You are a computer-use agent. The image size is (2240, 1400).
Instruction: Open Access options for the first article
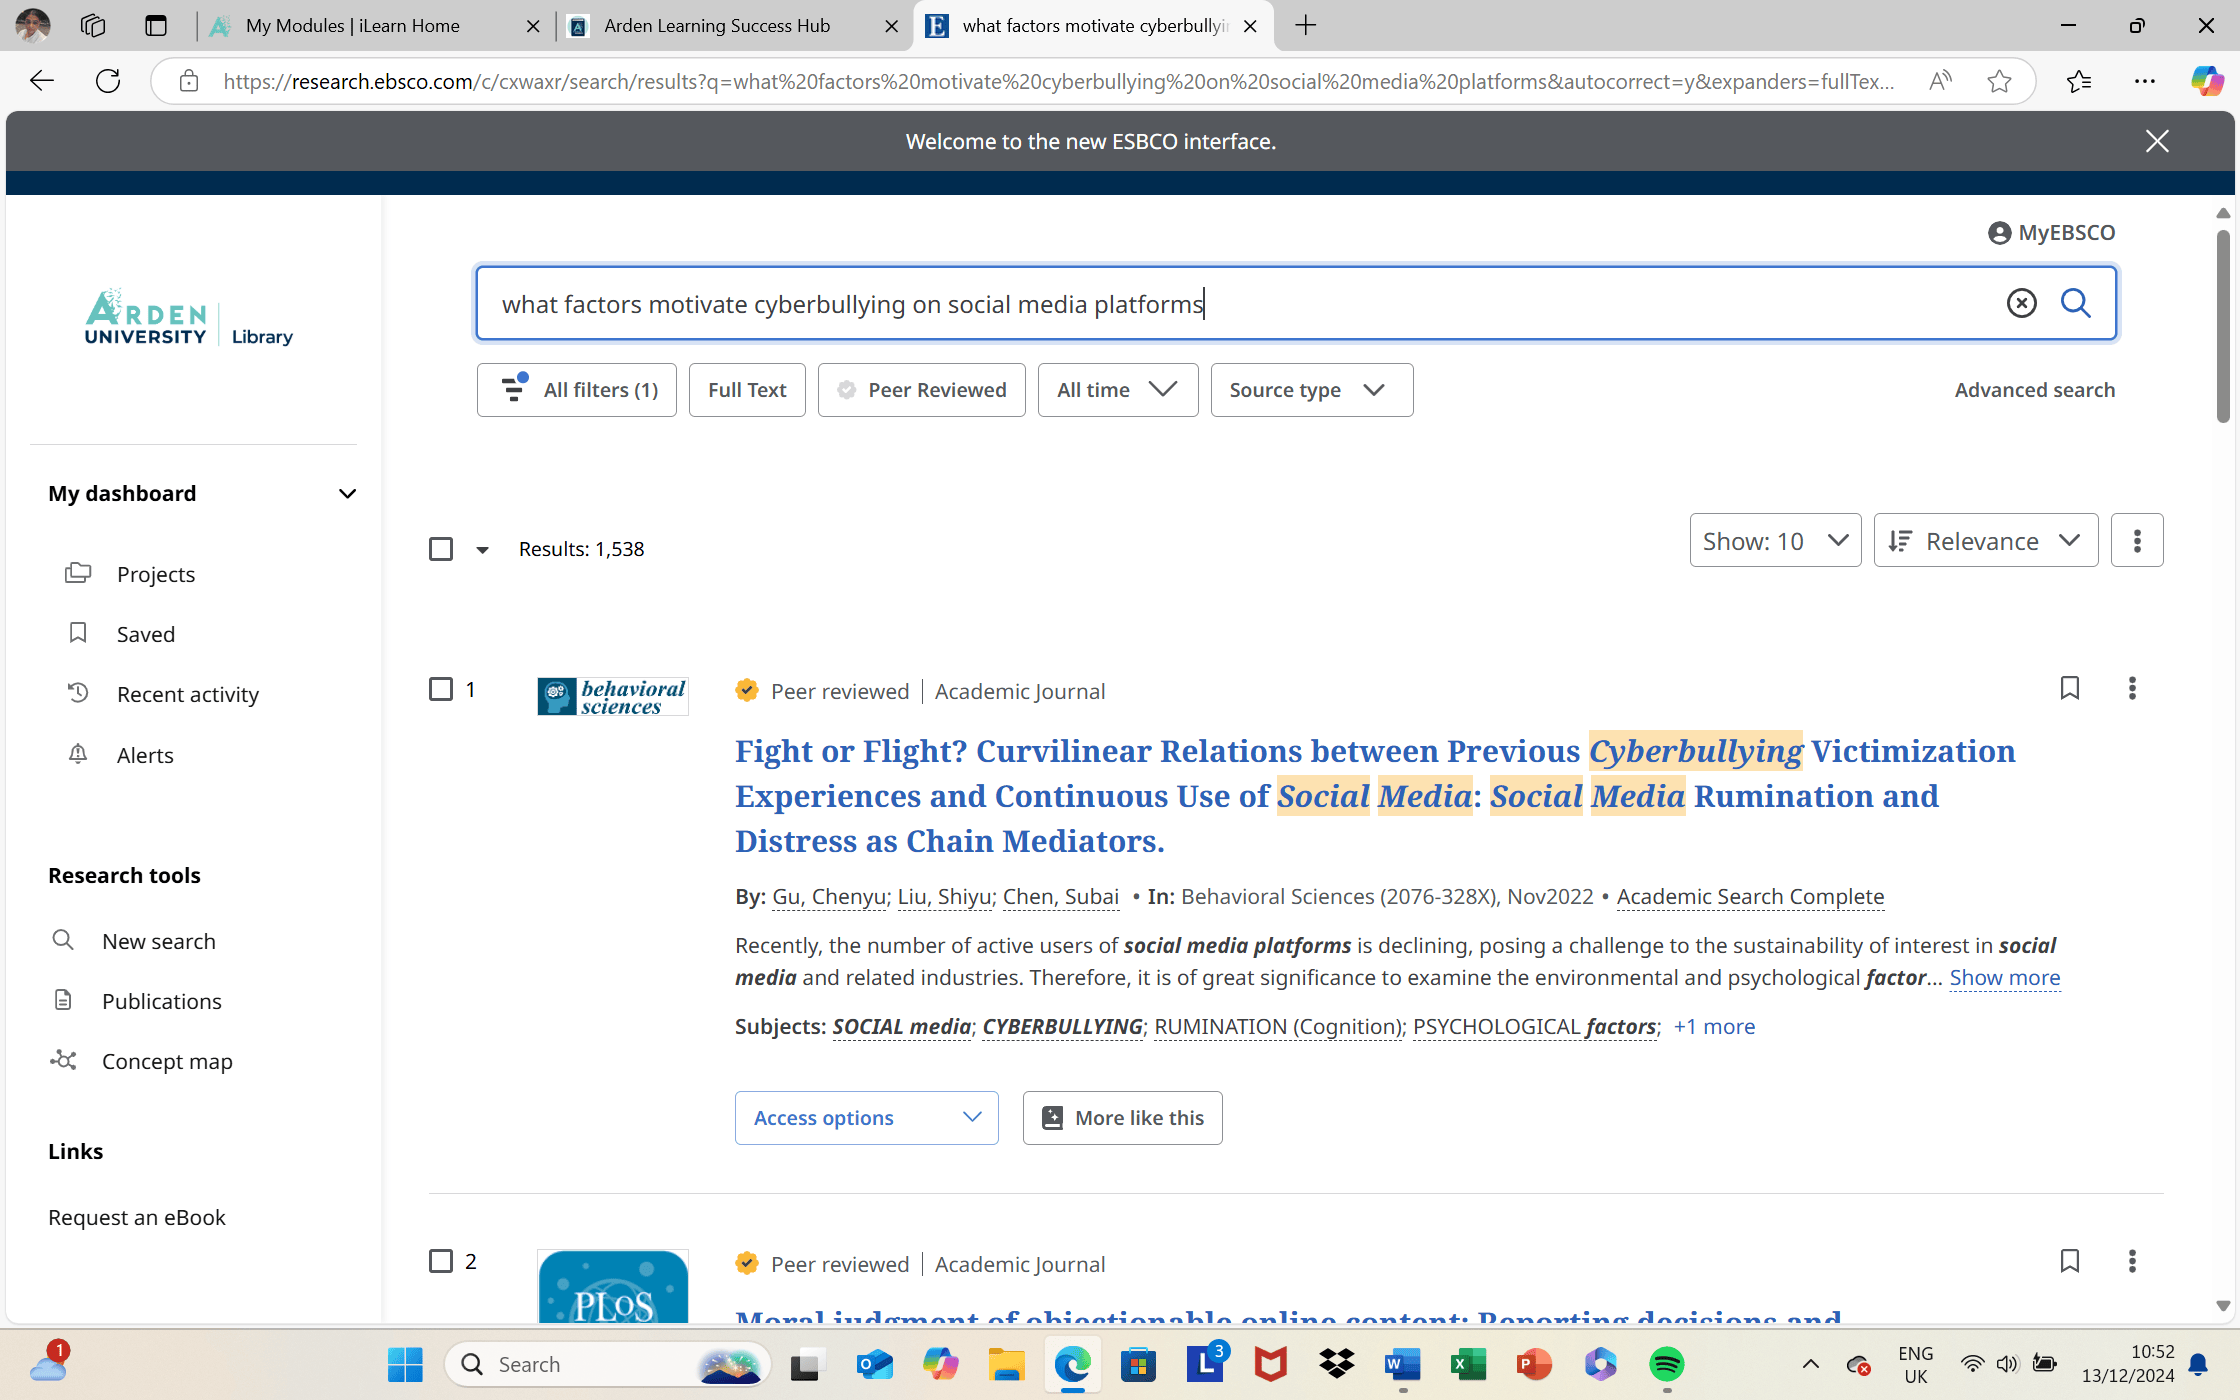click(x=865, y=1117)
